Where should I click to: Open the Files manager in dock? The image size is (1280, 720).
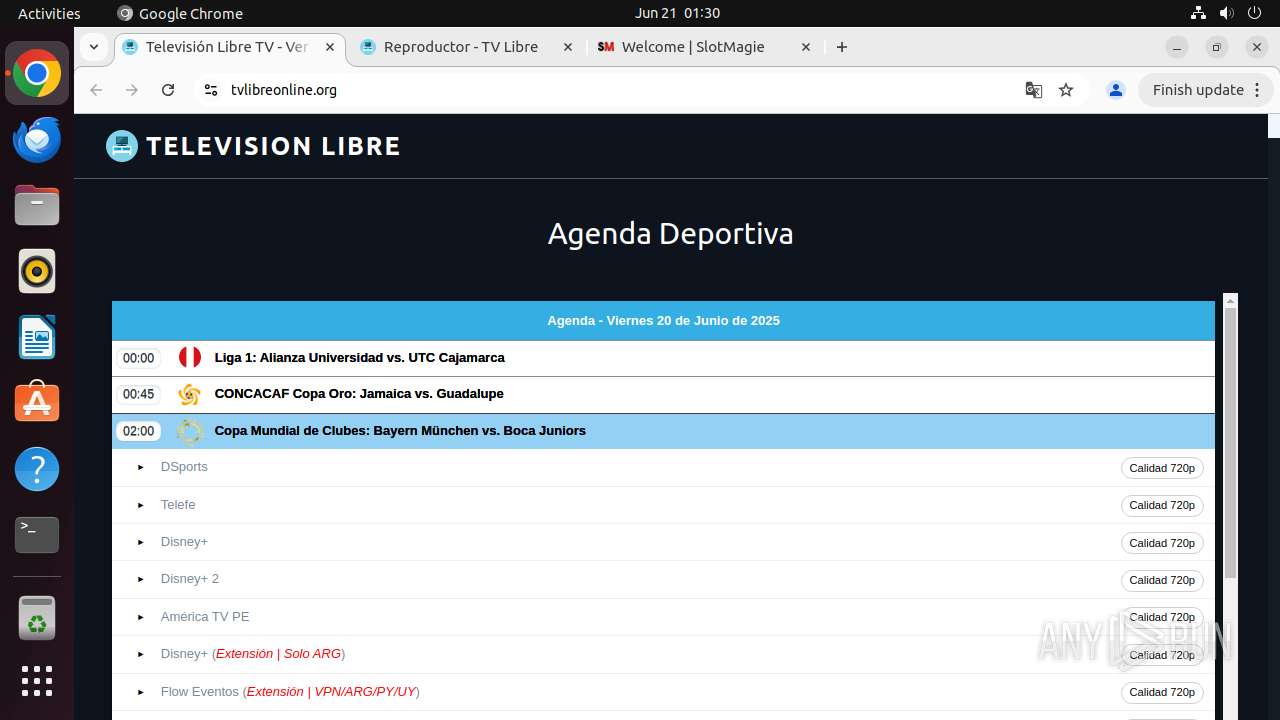(37, 206)
